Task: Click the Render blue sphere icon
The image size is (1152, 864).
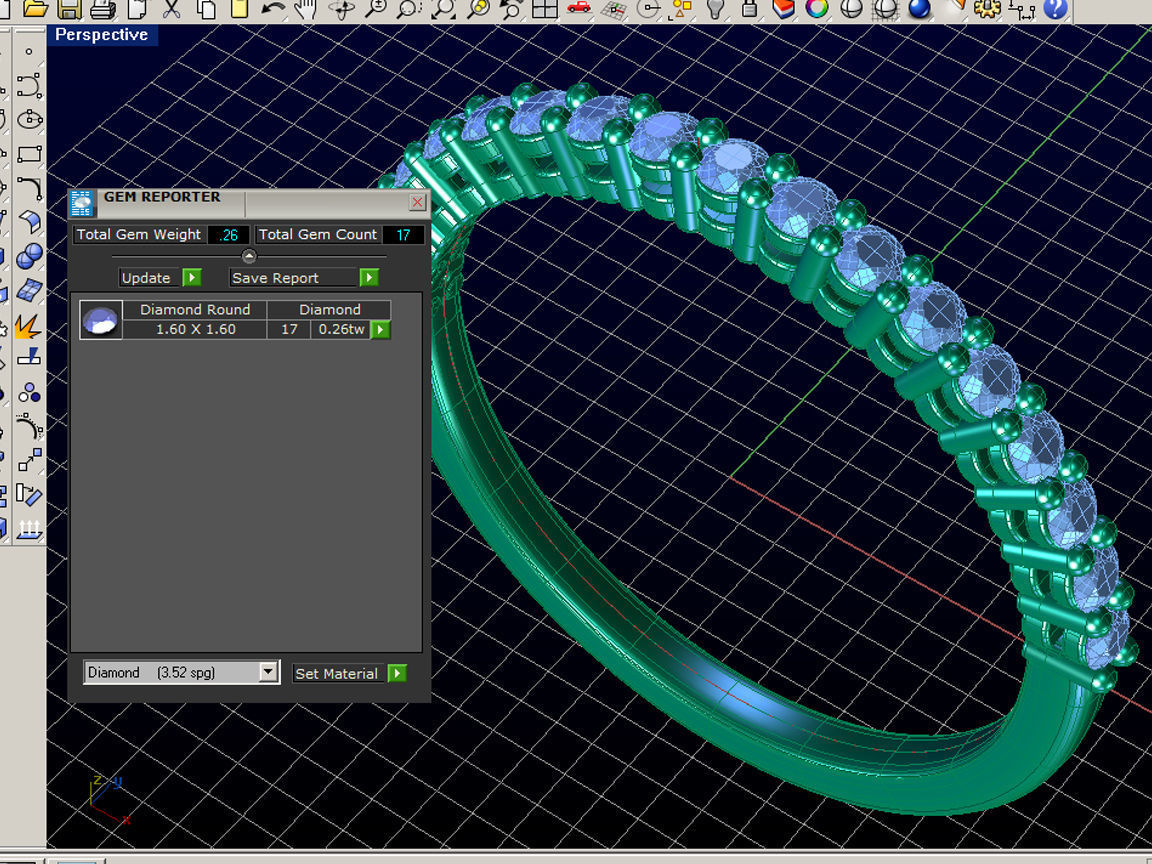Action: (919, 9)
